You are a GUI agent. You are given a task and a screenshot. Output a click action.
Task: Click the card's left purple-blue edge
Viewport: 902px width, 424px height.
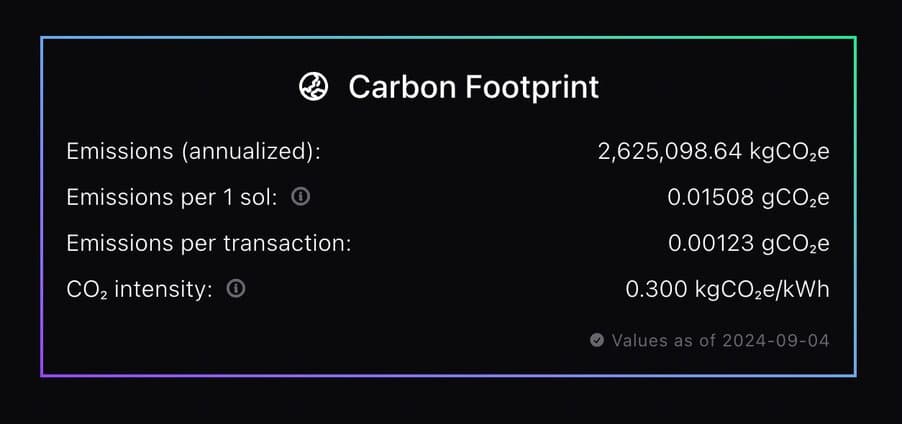point(42,207)
